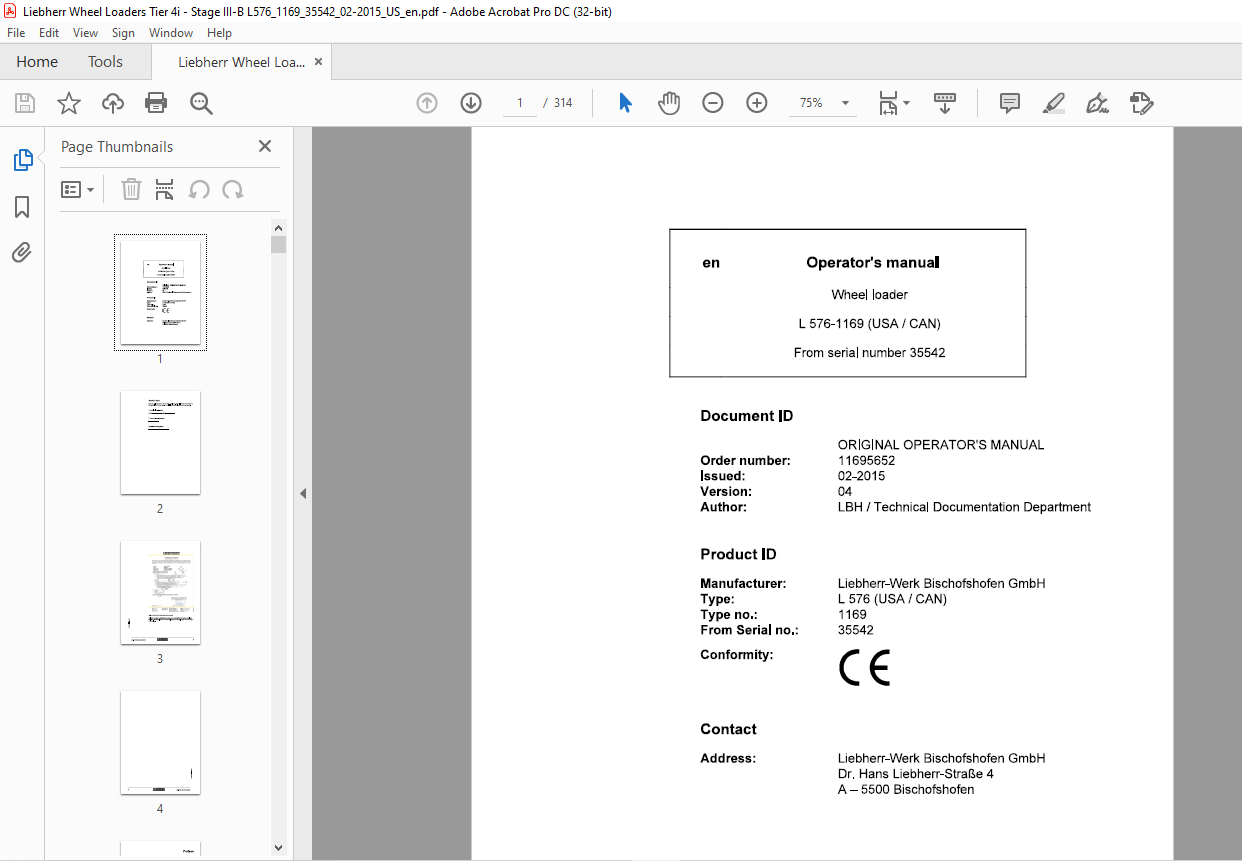Click 'From serial number 35542' line
The image size is (1242, 861).
[x=869, y=353]
